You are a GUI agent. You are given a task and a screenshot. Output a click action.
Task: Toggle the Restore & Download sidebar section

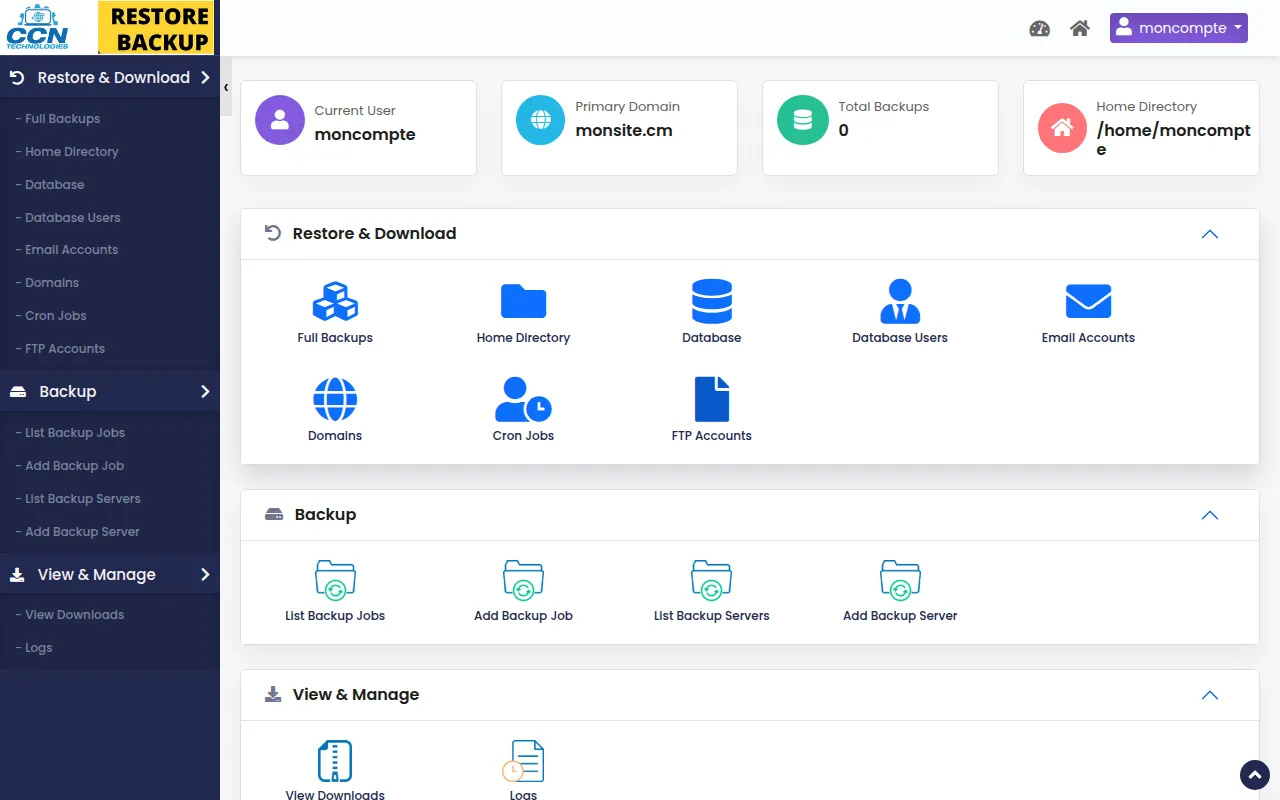(110, 78)
